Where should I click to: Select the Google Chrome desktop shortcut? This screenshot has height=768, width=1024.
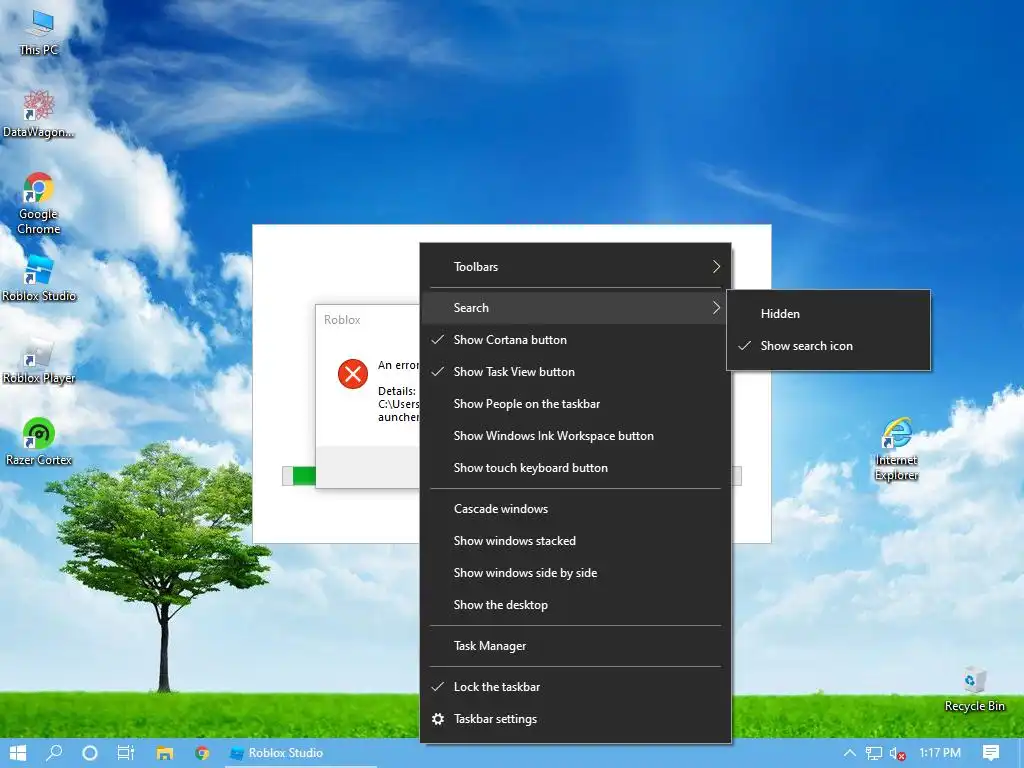39,203
